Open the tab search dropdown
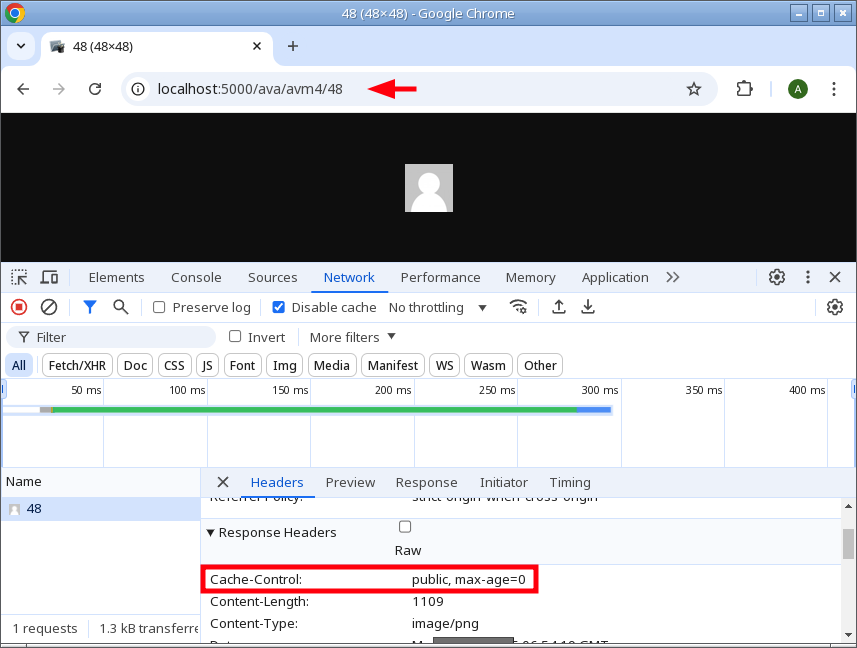This screenshot has height=648, width=857. coord(21,46)
